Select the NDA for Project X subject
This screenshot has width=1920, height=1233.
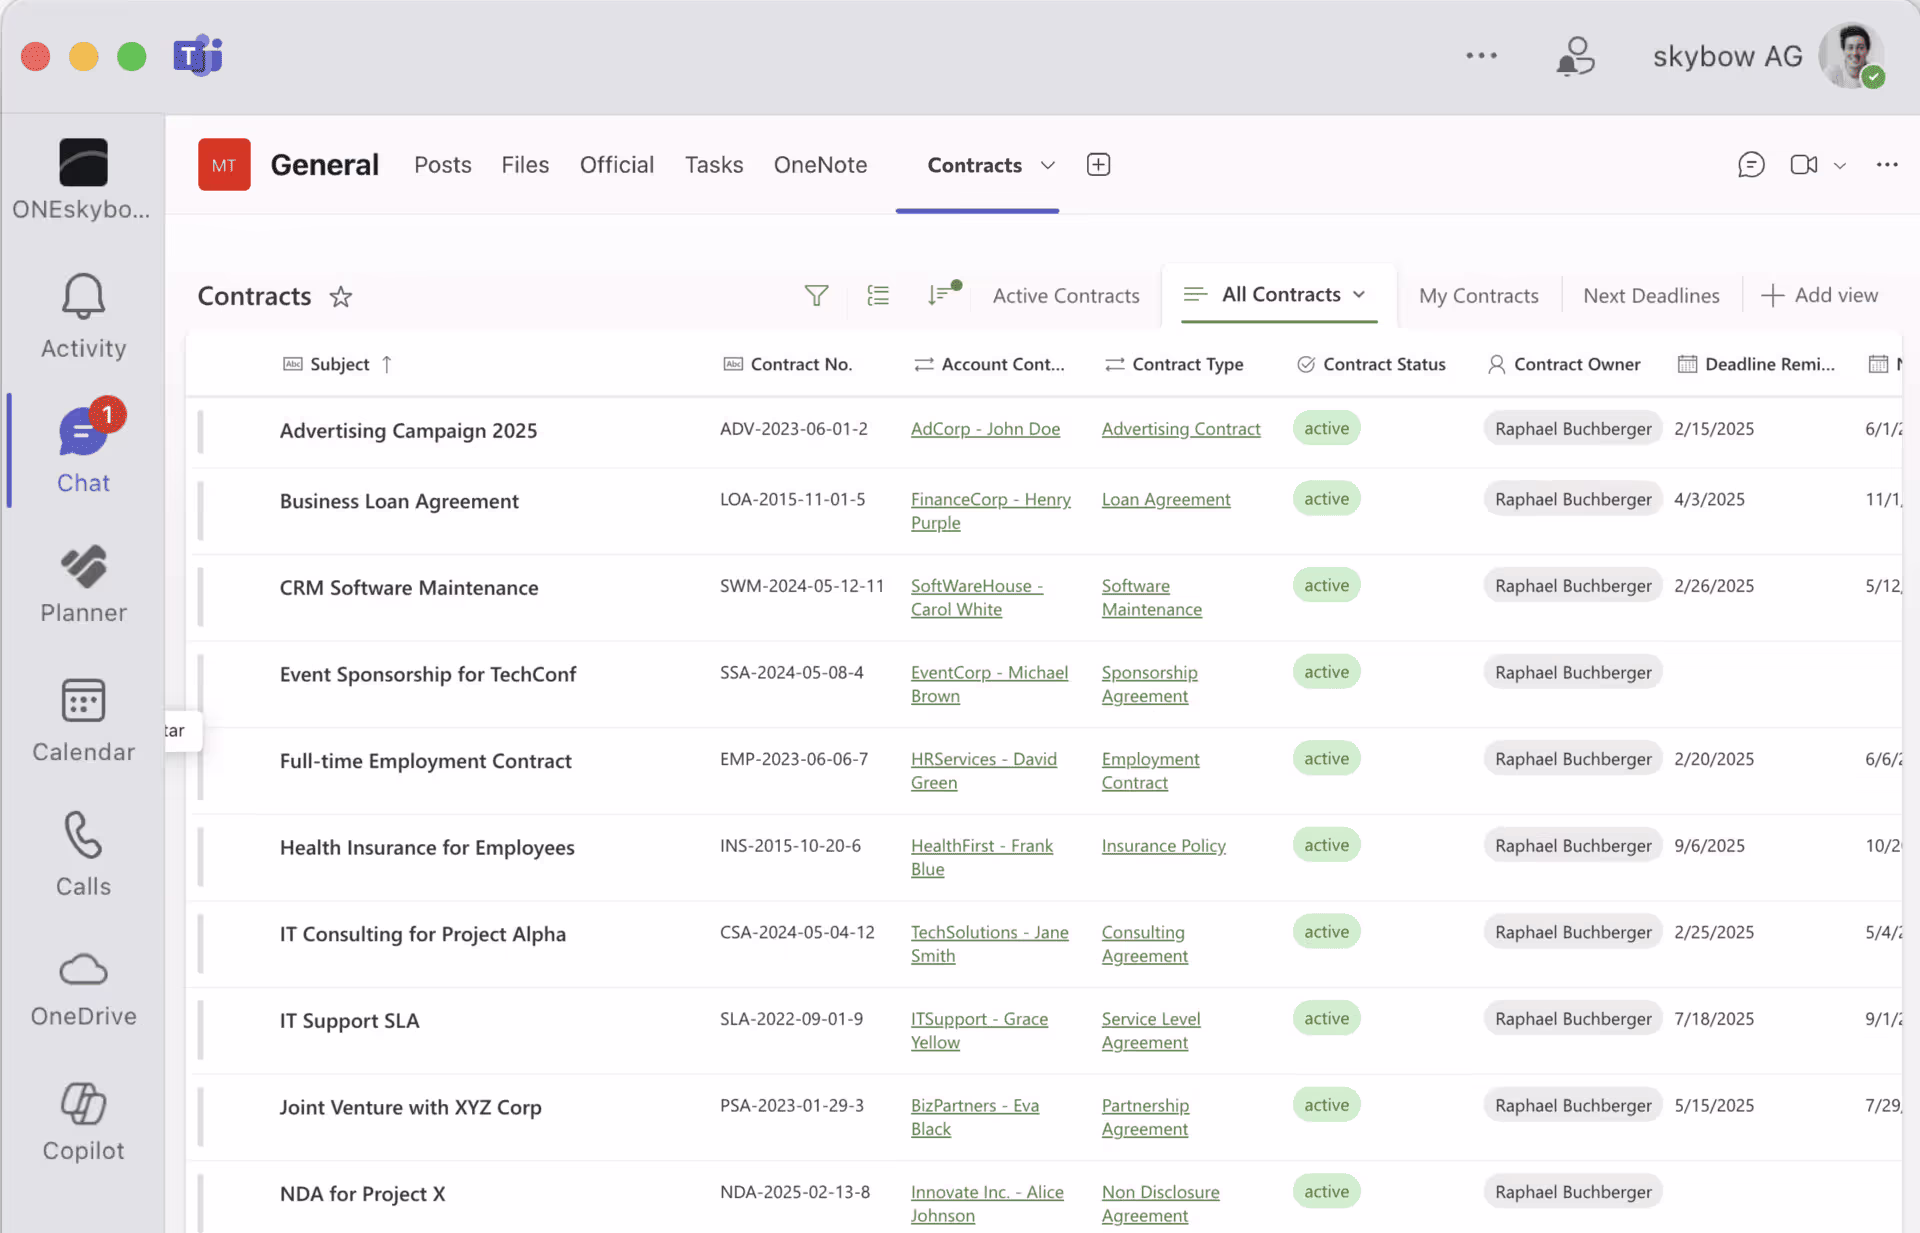click(362, 1194)
